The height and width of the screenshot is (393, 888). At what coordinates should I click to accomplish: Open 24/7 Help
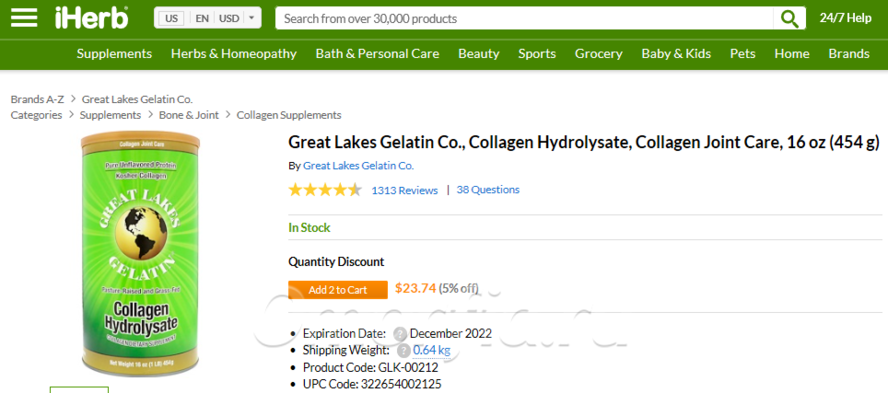845,18
